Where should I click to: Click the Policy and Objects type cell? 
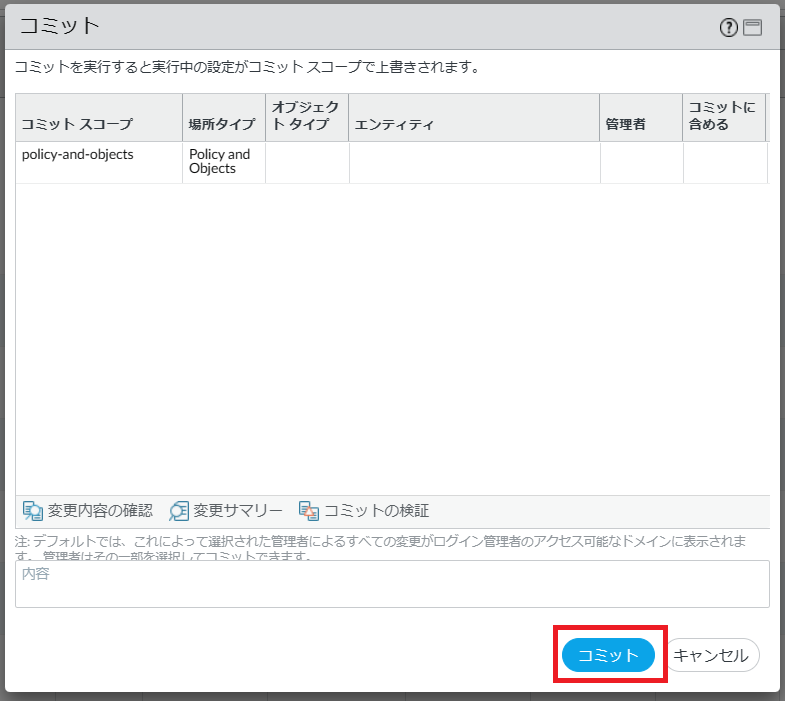(x=224, y=162)
